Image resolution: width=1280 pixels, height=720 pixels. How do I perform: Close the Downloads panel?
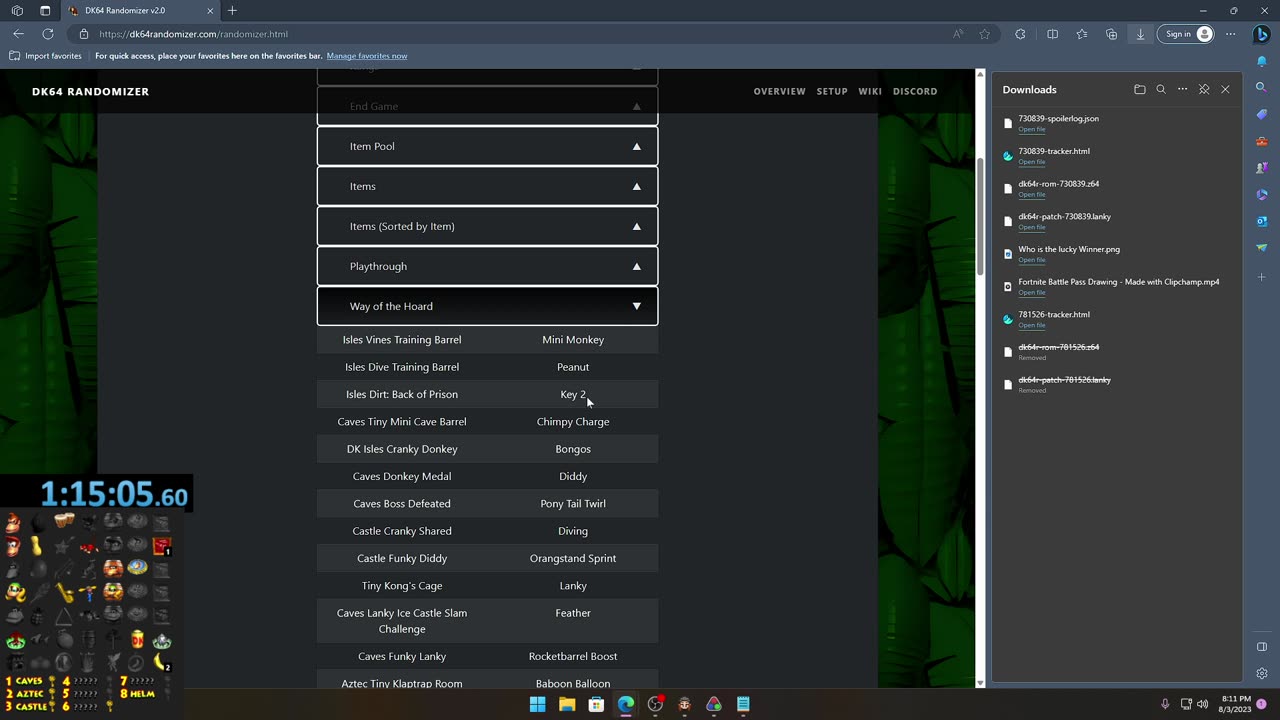(x=1225, y=89)
